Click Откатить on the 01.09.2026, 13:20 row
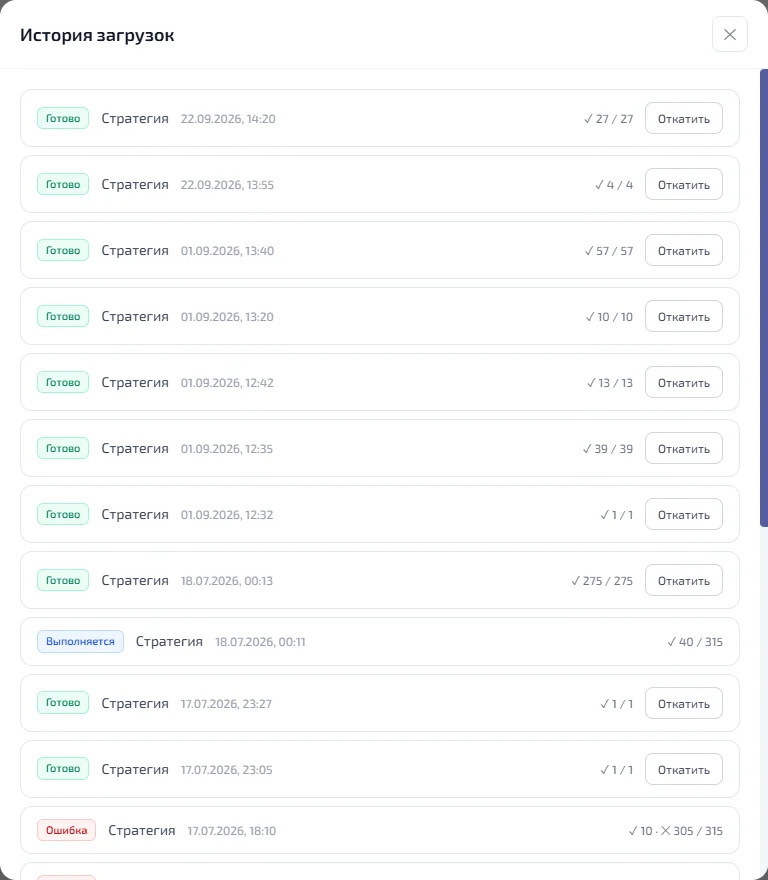This screenshot has height=880, width=768. (683, 317)
